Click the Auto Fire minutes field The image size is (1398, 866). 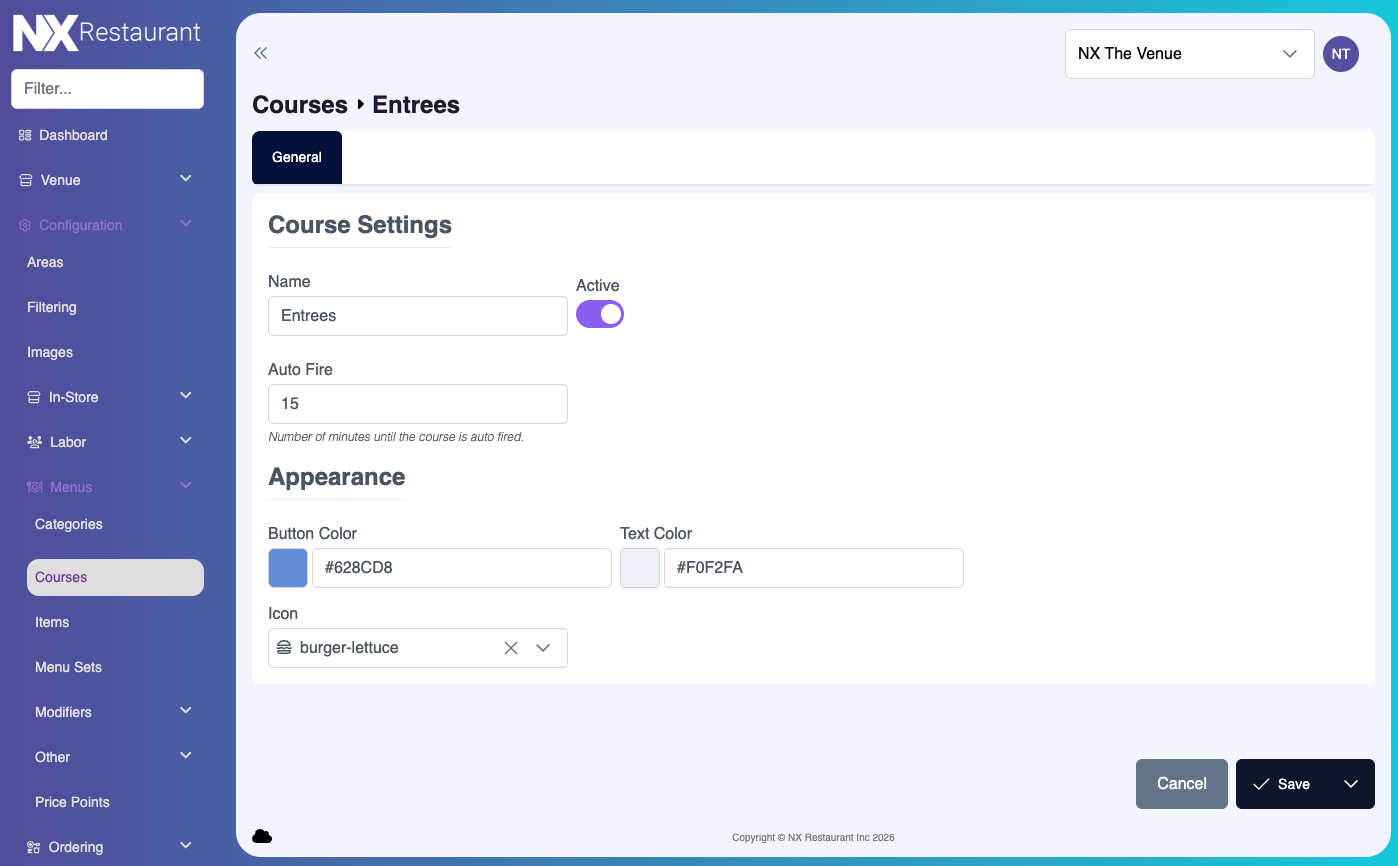click(x=417, y=404)
